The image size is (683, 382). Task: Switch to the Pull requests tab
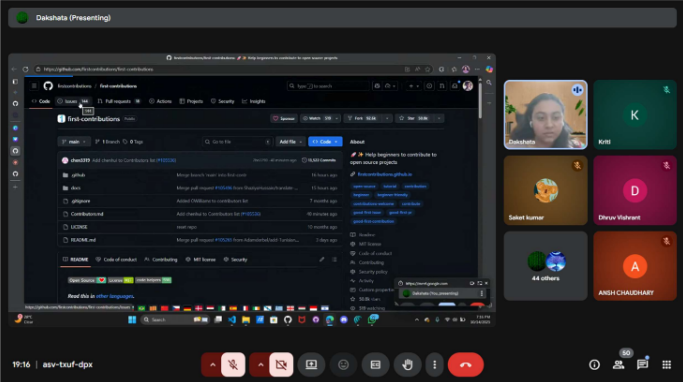tap(118, 101)
